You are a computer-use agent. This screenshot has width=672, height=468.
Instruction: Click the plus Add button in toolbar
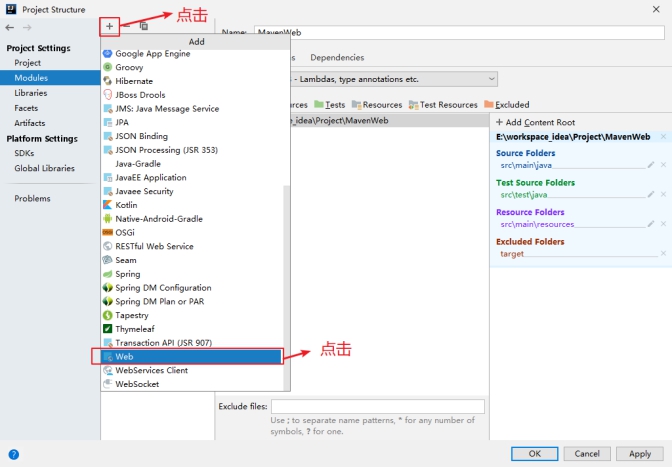[110, 26]
